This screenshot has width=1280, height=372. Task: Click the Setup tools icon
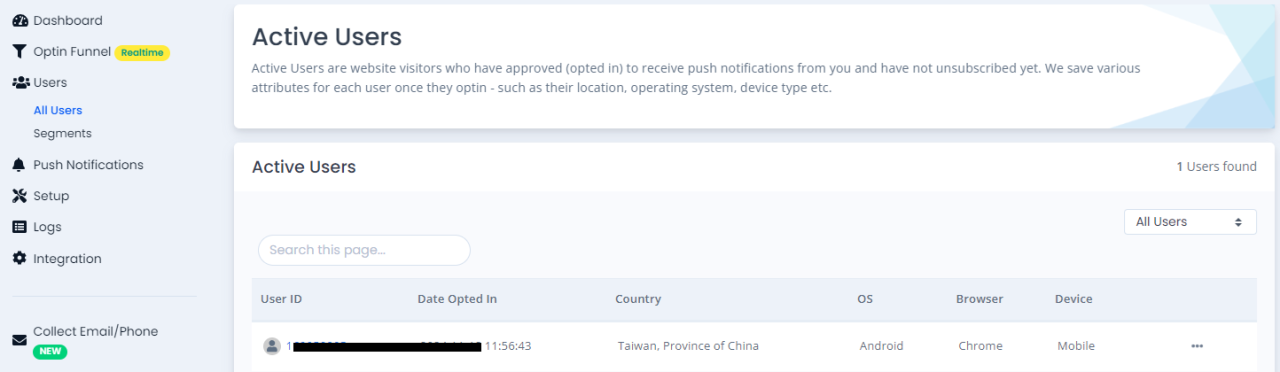click(19, 196)
